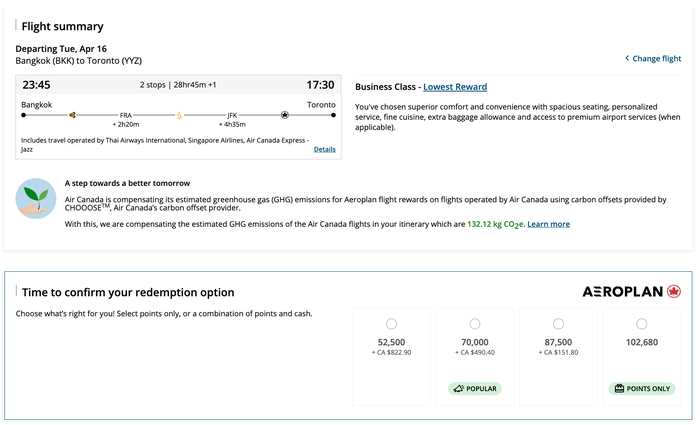Image resolution: width=700 pixels, height=425 pixels.
Task: Click the Star Alliance icon before Toronto
Action: [x=285, y=115]
